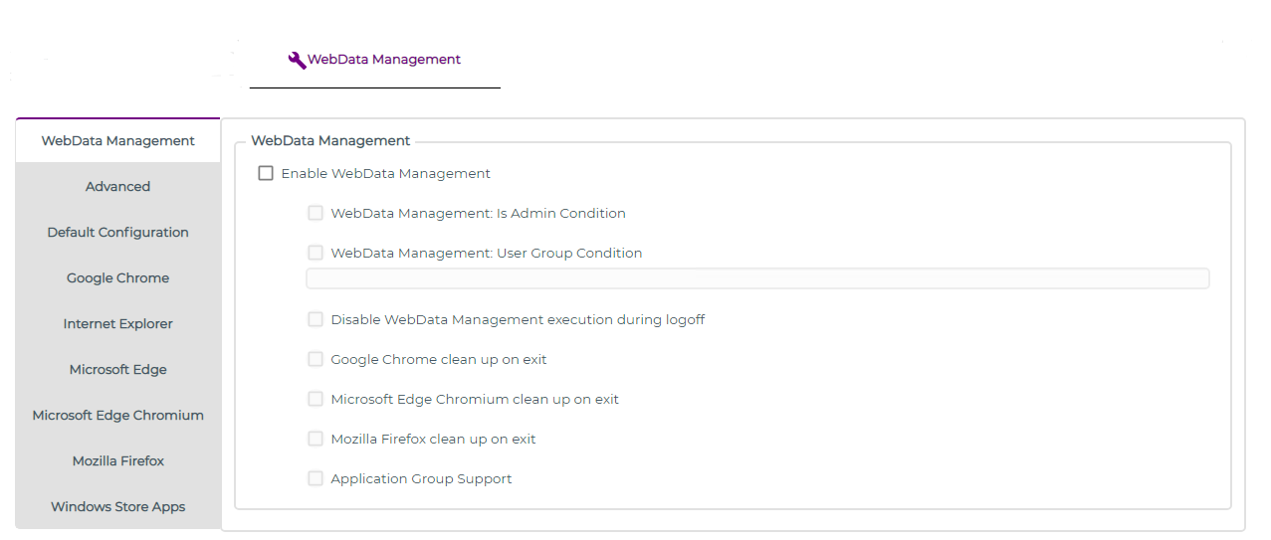Check the User Group Condition option
This screenshot has width=1271, height=540.
point(316,254)
